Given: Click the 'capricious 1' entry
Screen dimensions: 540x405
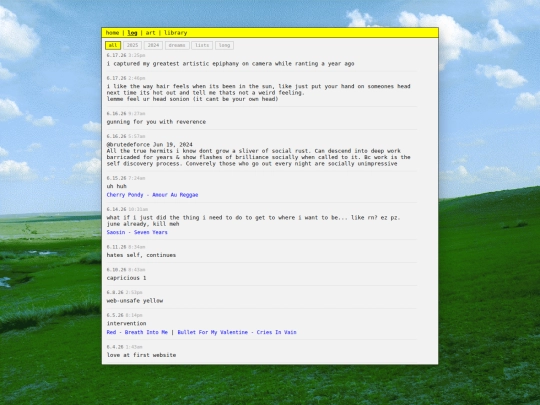Looking at the screenshot, I should (126, 278).
